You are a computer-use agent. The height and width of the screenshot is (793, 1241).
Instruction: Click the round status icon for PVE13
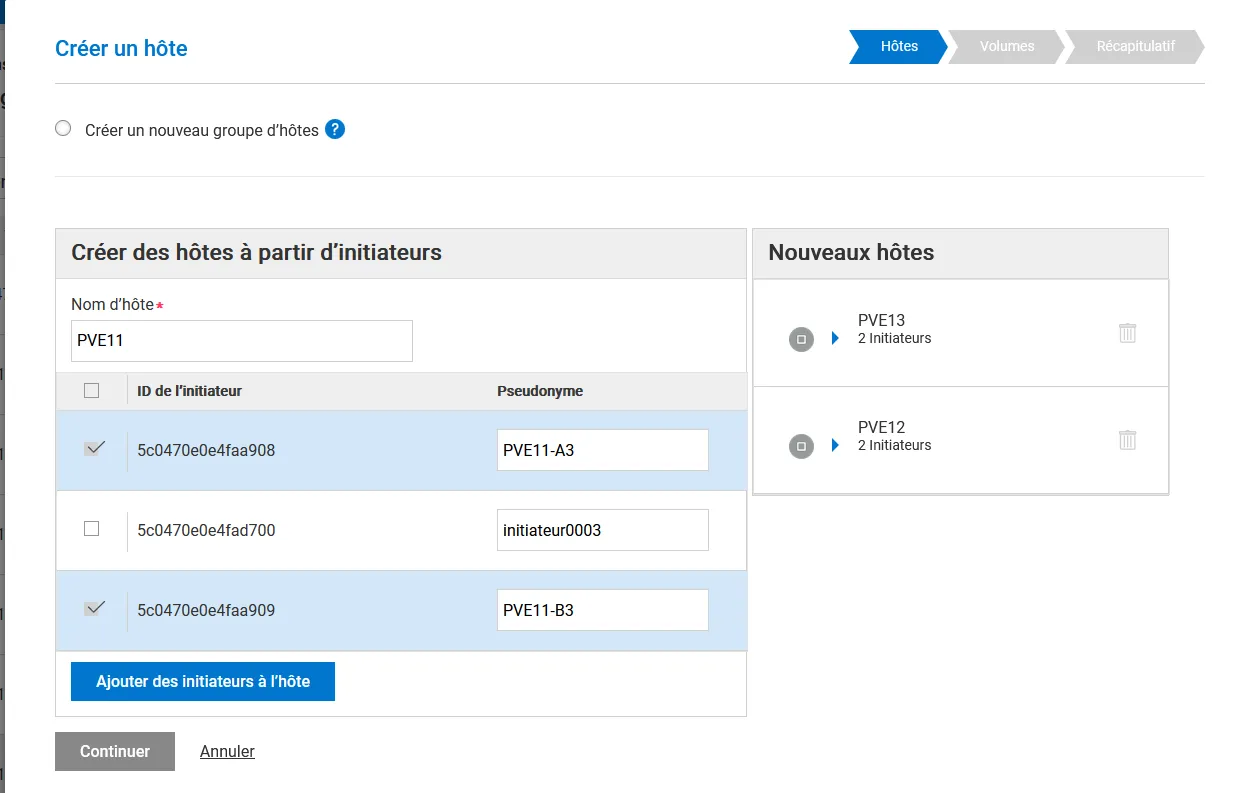pyautogui.click(x=801, y=339)
